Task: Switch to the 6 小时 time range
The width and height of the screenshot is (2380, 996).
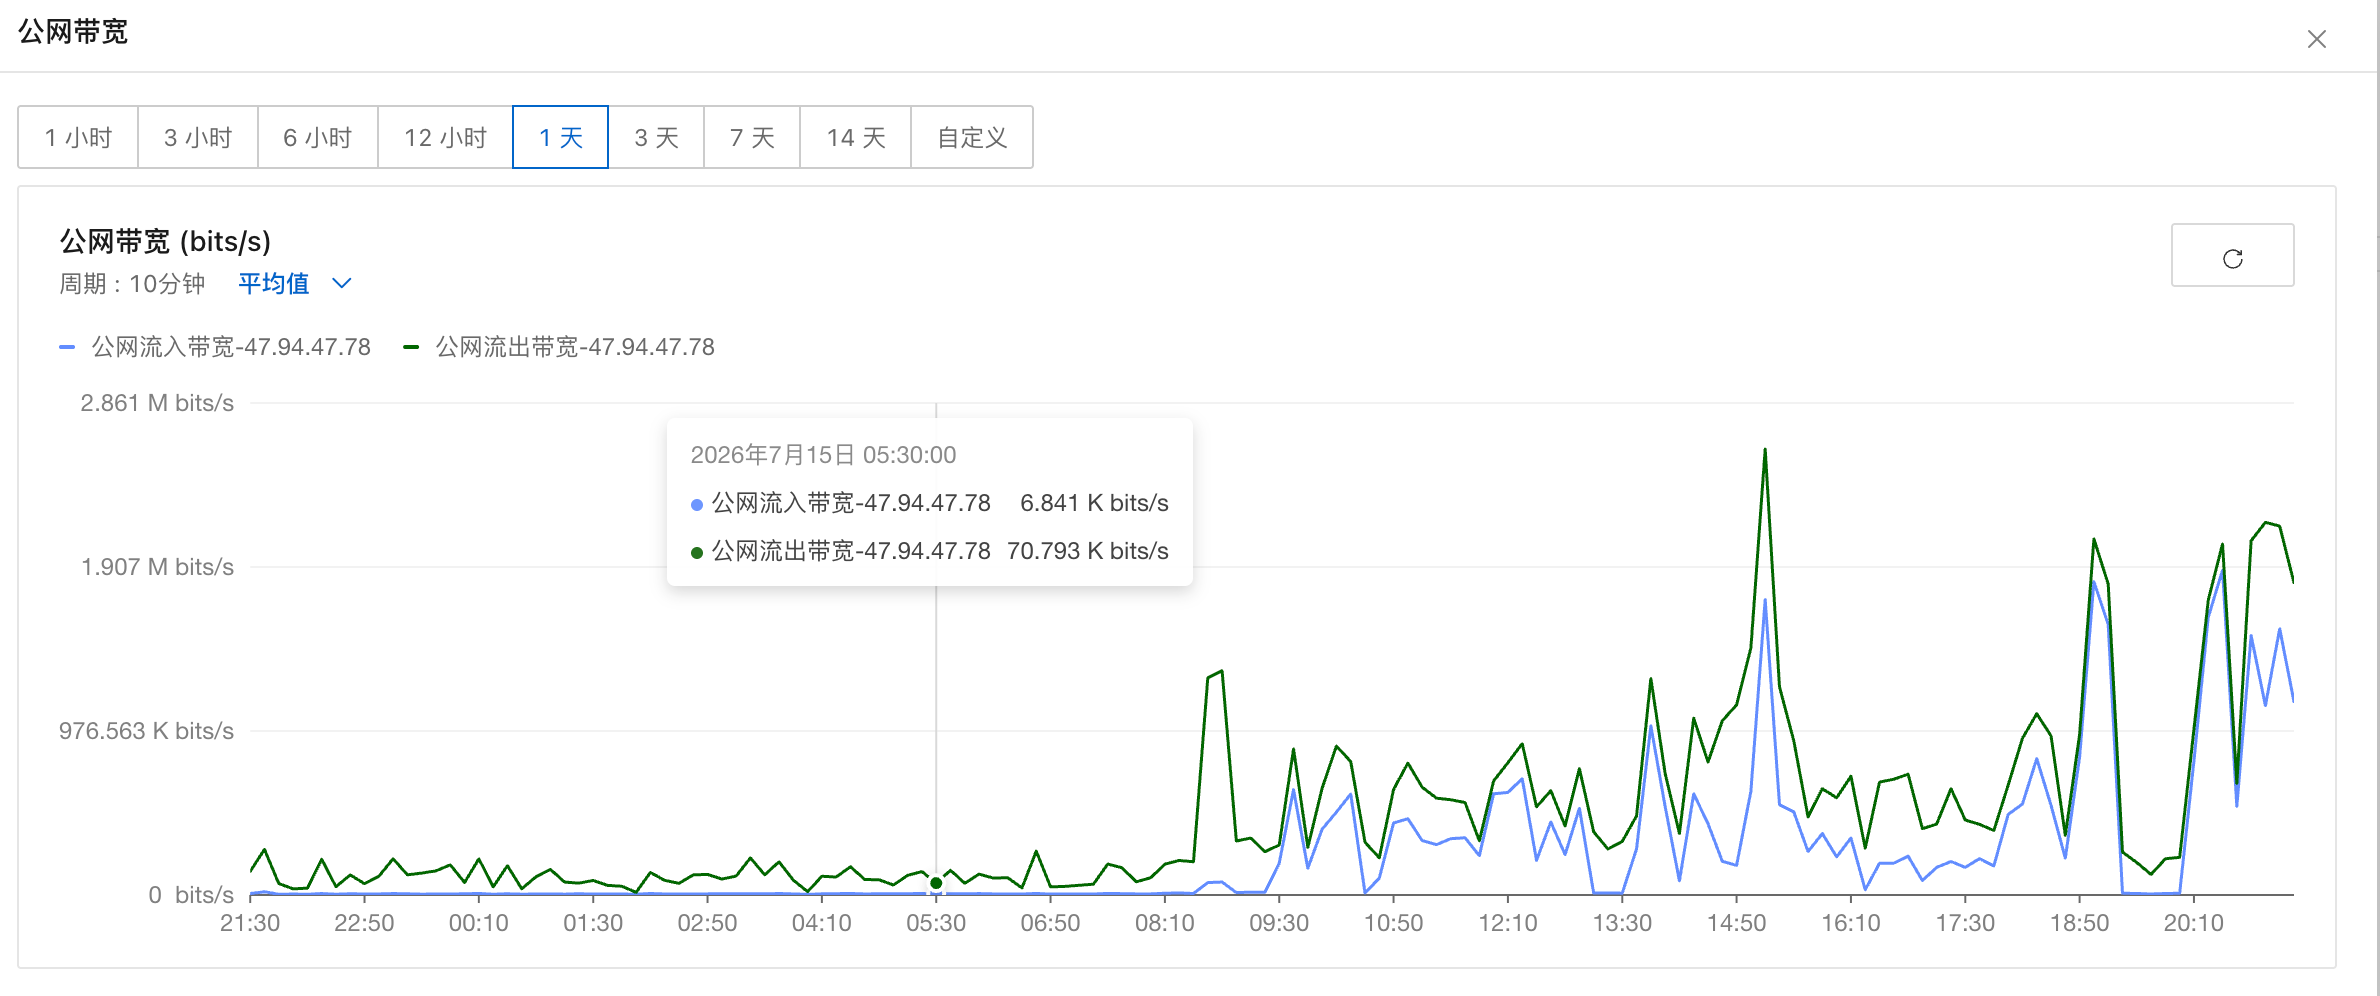Action: tap(318, 138)
